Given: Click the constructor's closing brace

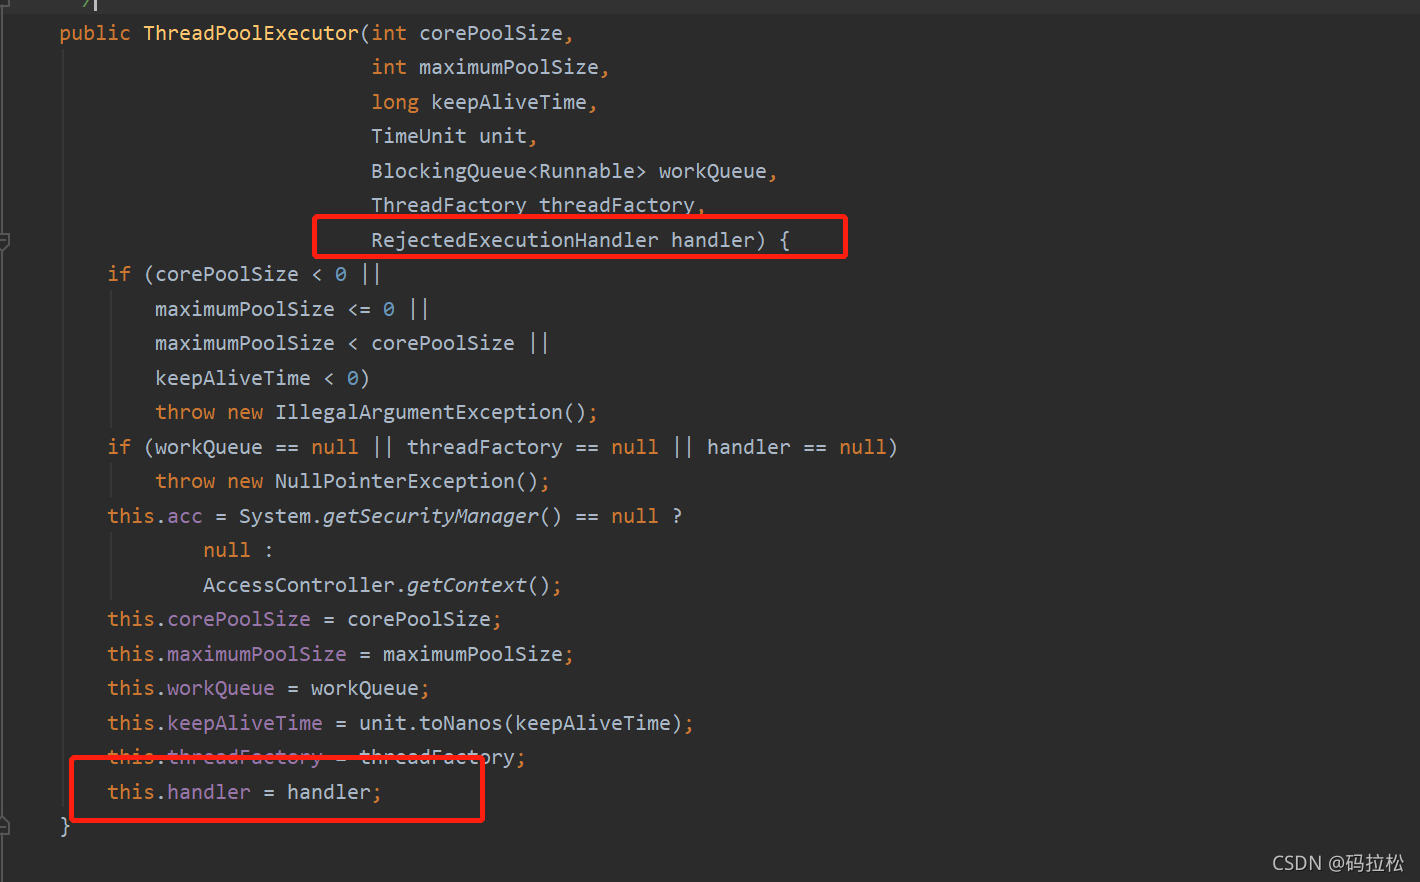Looking at the screenshot, I should 65,826.
